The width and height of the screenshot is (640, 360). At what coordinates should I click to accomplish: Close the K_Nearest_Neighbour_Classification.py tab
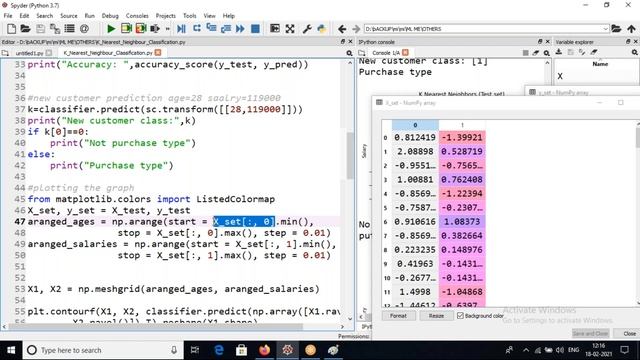click(x=158, y=53)
